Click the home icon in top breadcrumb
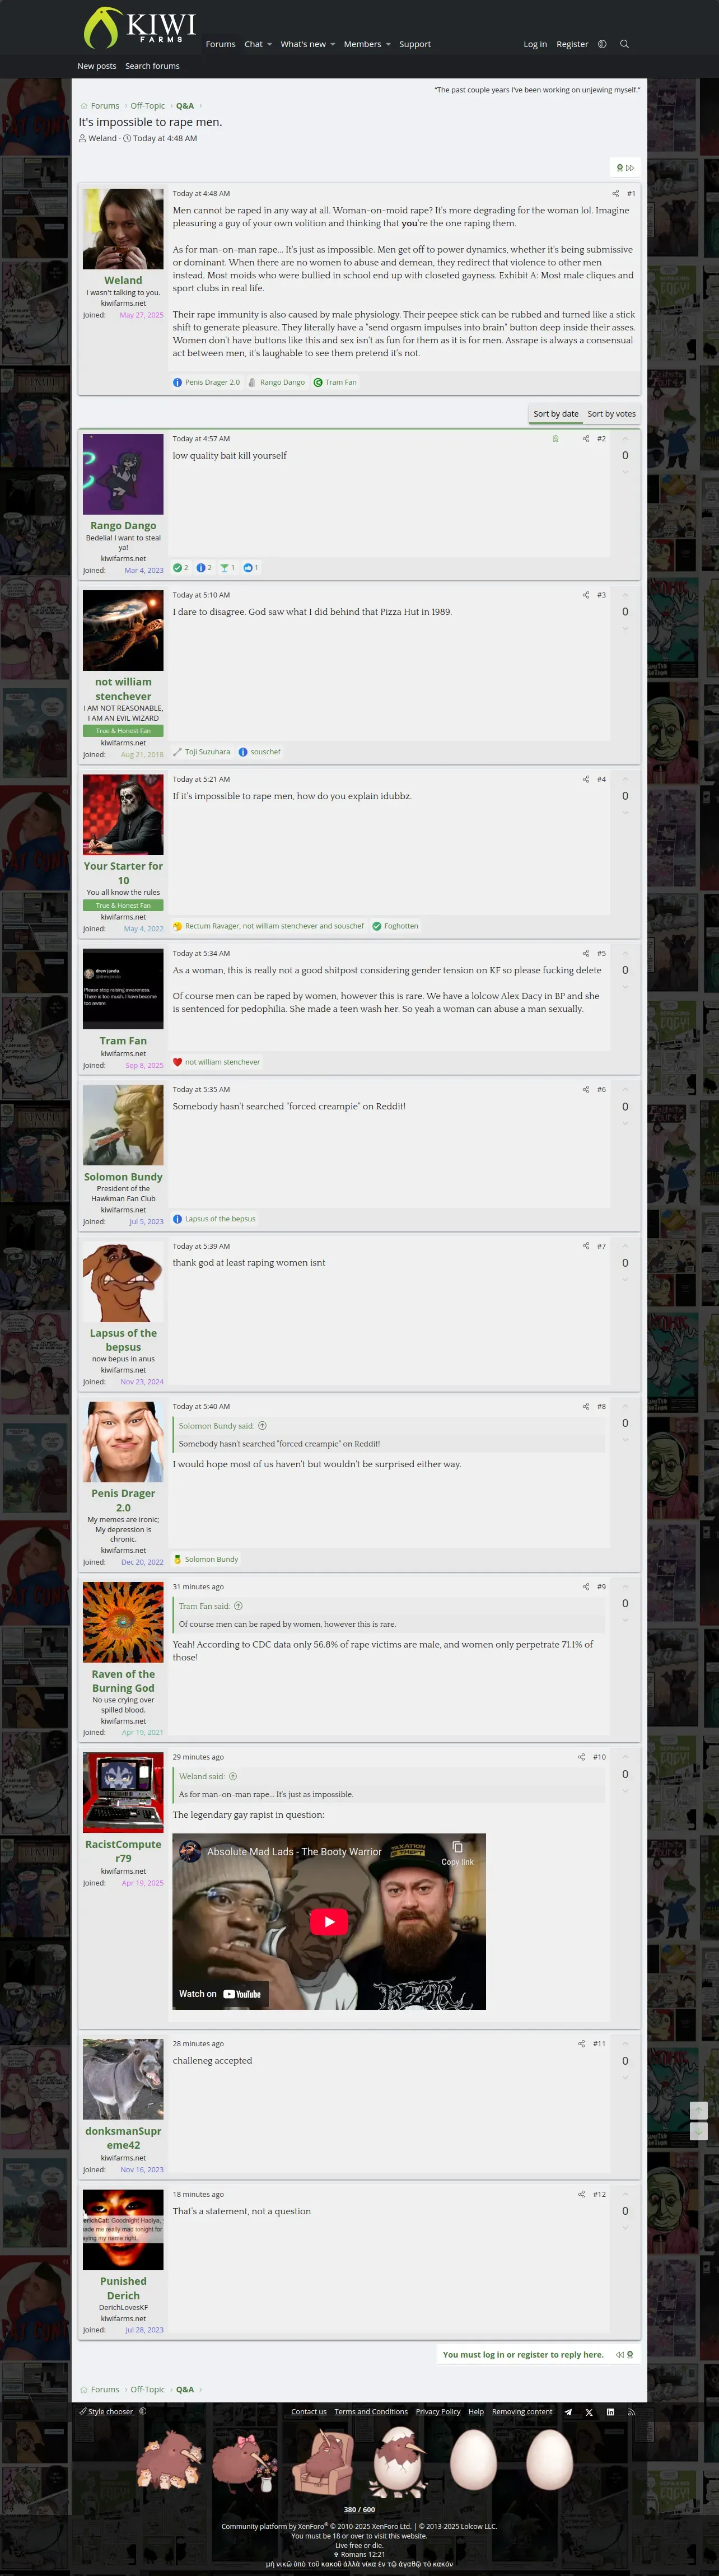The height and width of the screenshot is (2576, 719). tap(84, 106)
